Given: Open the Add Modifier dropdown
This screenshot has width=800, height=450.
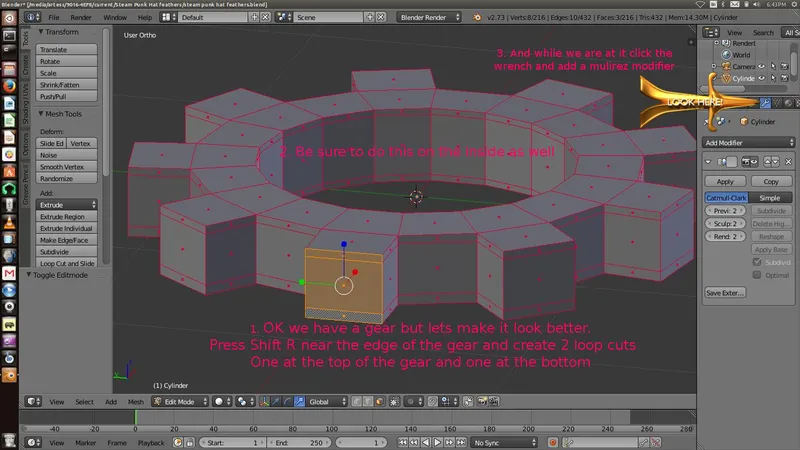Looking at the screenshot, I should [x=750, y=142].
